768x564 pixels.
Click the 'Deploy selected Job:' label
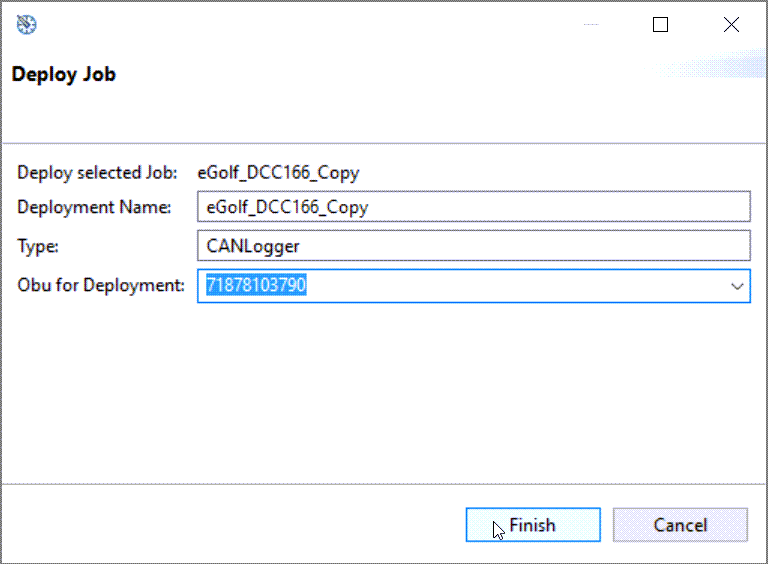(x=97, y=172)
